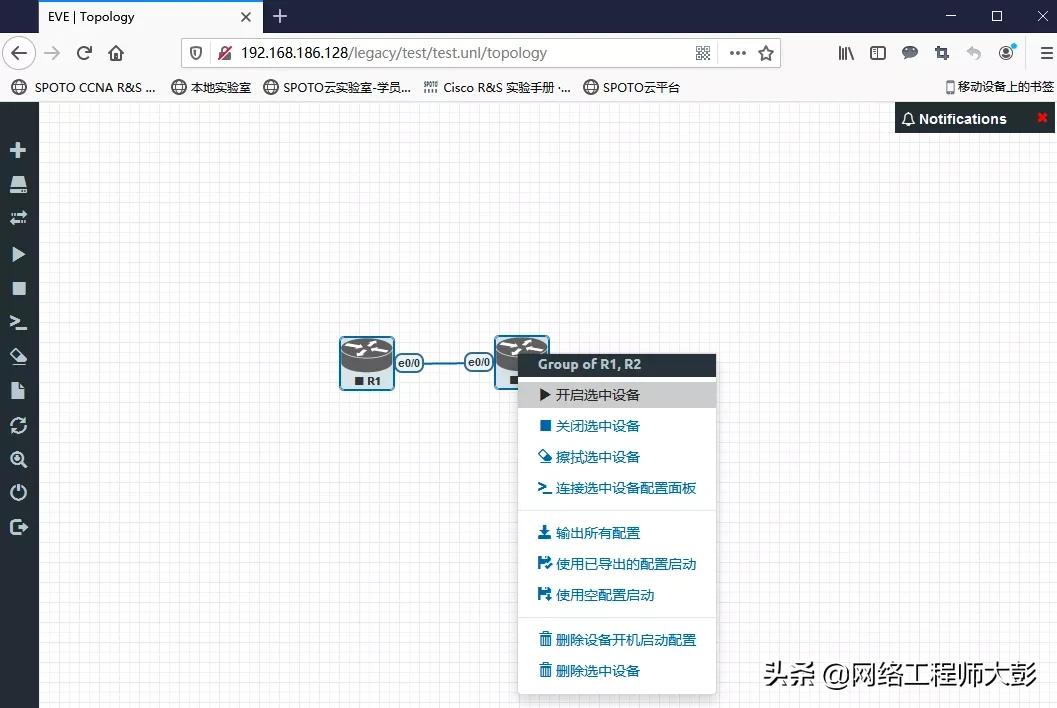Screen dimensions: 1057x708
Task: Choose 开启选中设备 from the context menu
Action: [602, 394]
